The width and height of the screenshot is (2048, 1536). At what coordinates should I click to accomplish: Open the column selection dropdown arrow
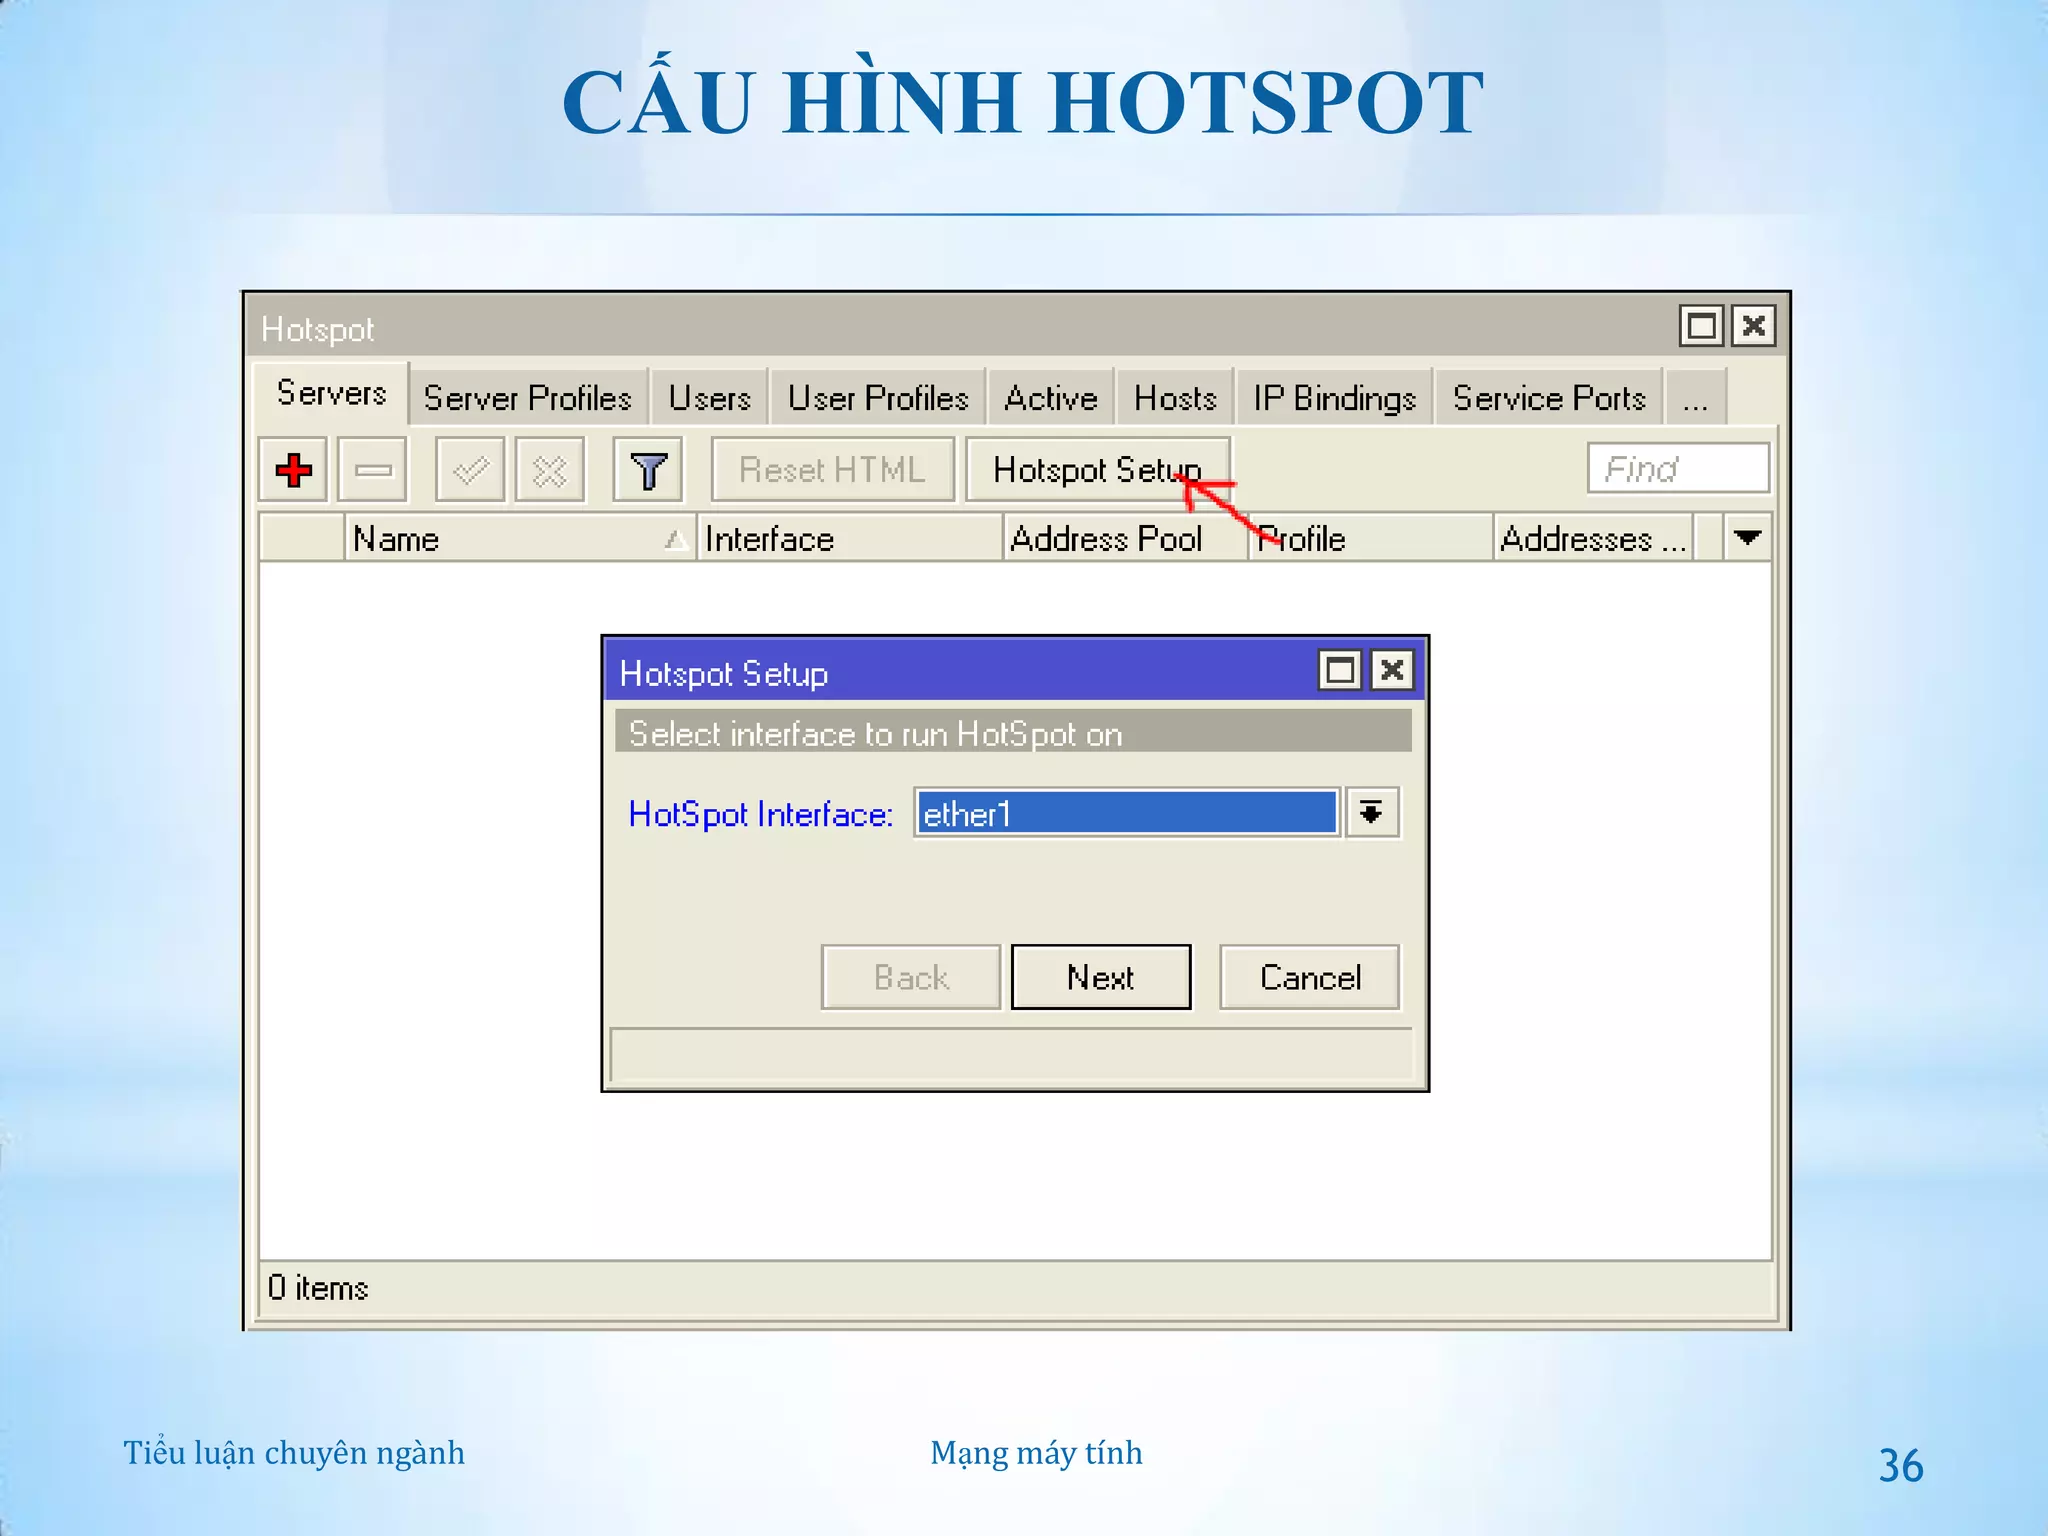pyautogui.click(x=1747, y=538)
